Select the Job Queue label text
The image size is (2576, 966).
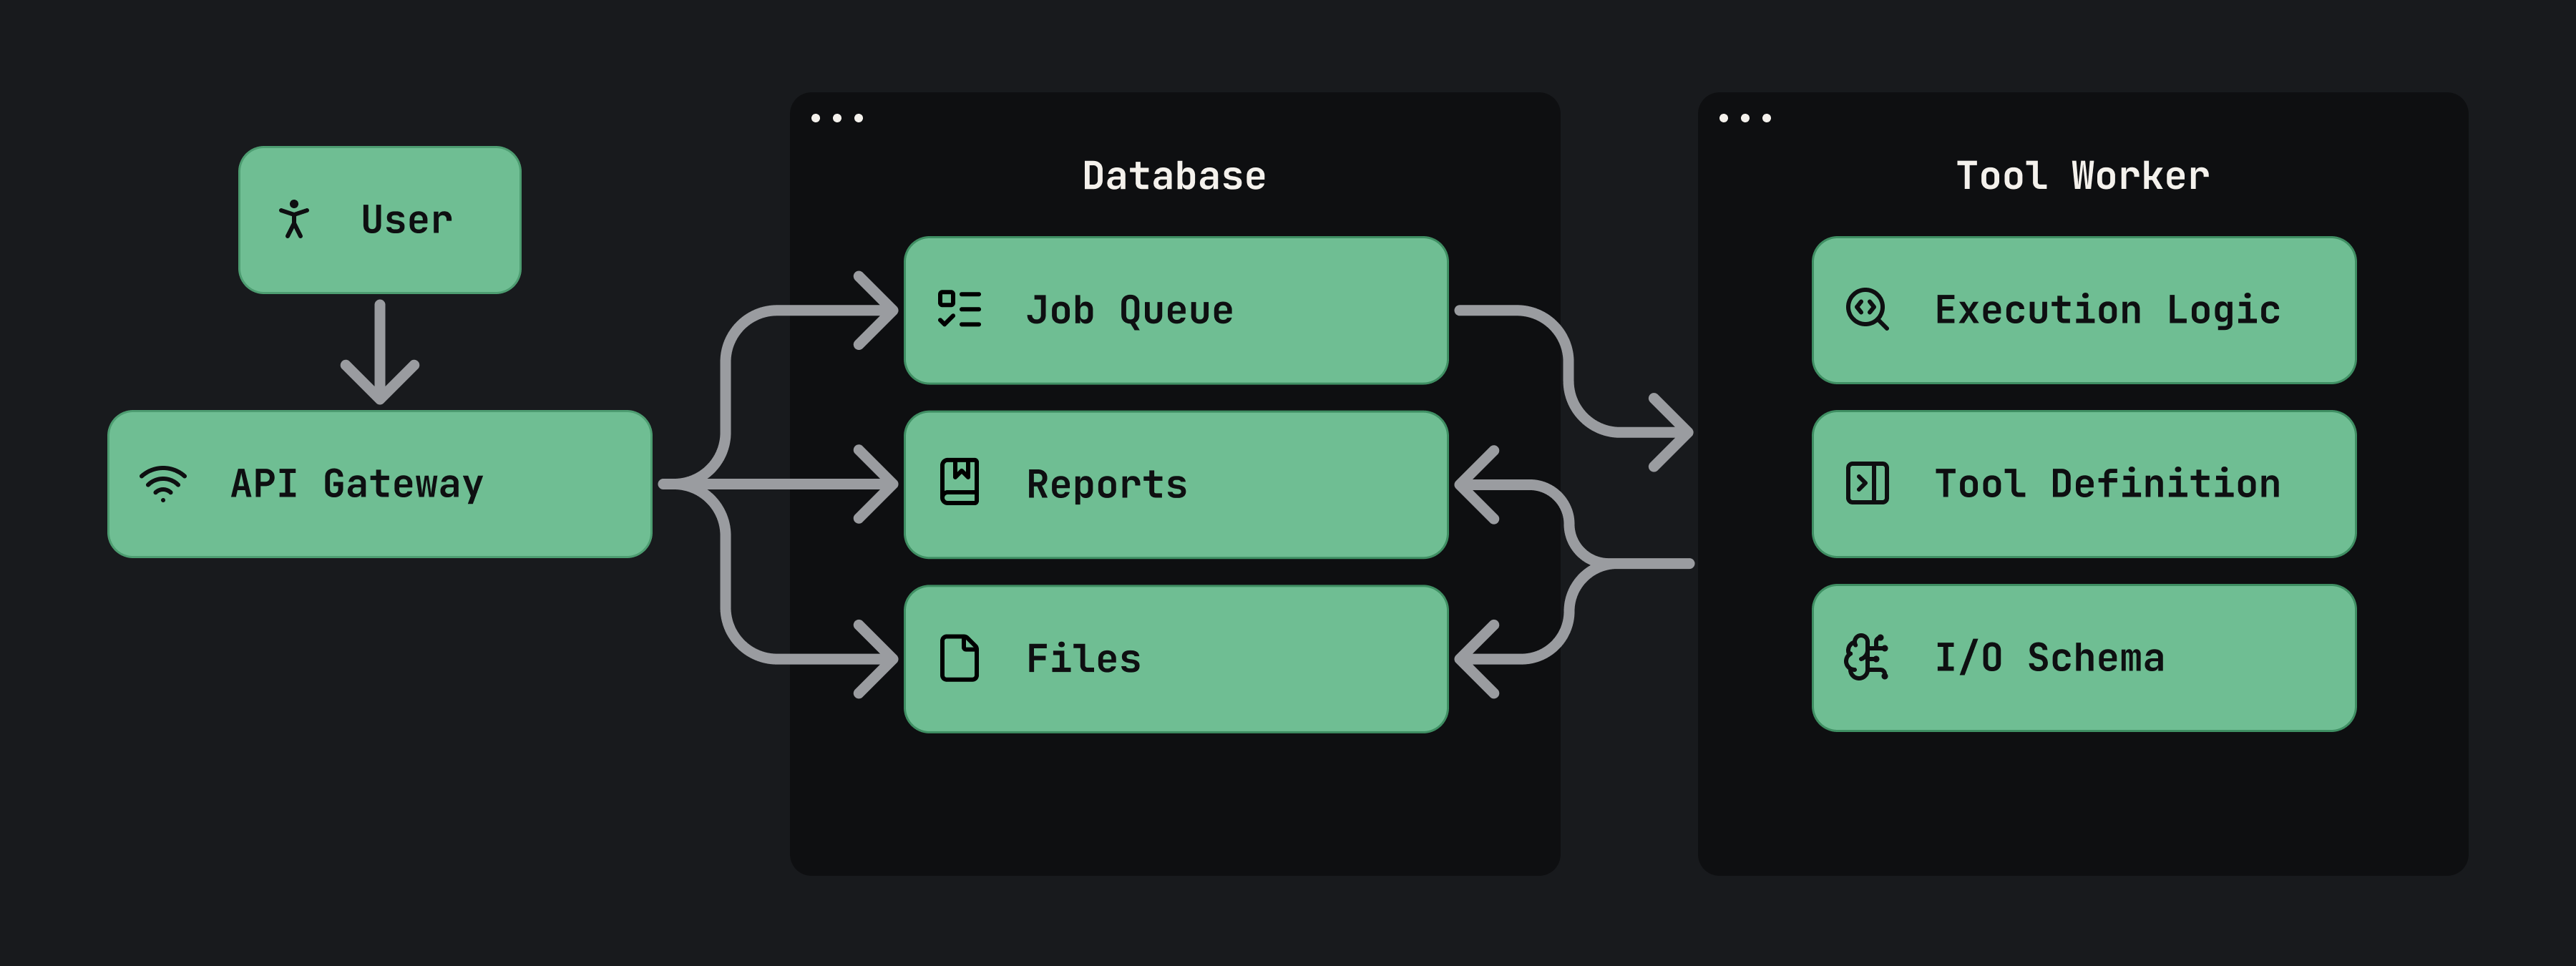click(1130, 310)
